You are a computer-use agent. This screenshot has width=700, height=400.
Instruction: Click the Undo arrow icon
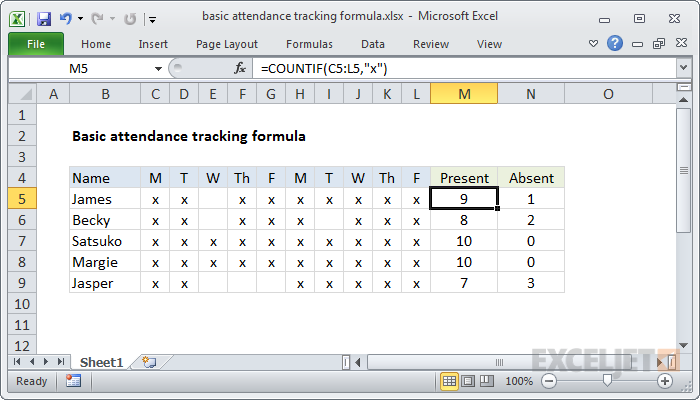point(66,18)
